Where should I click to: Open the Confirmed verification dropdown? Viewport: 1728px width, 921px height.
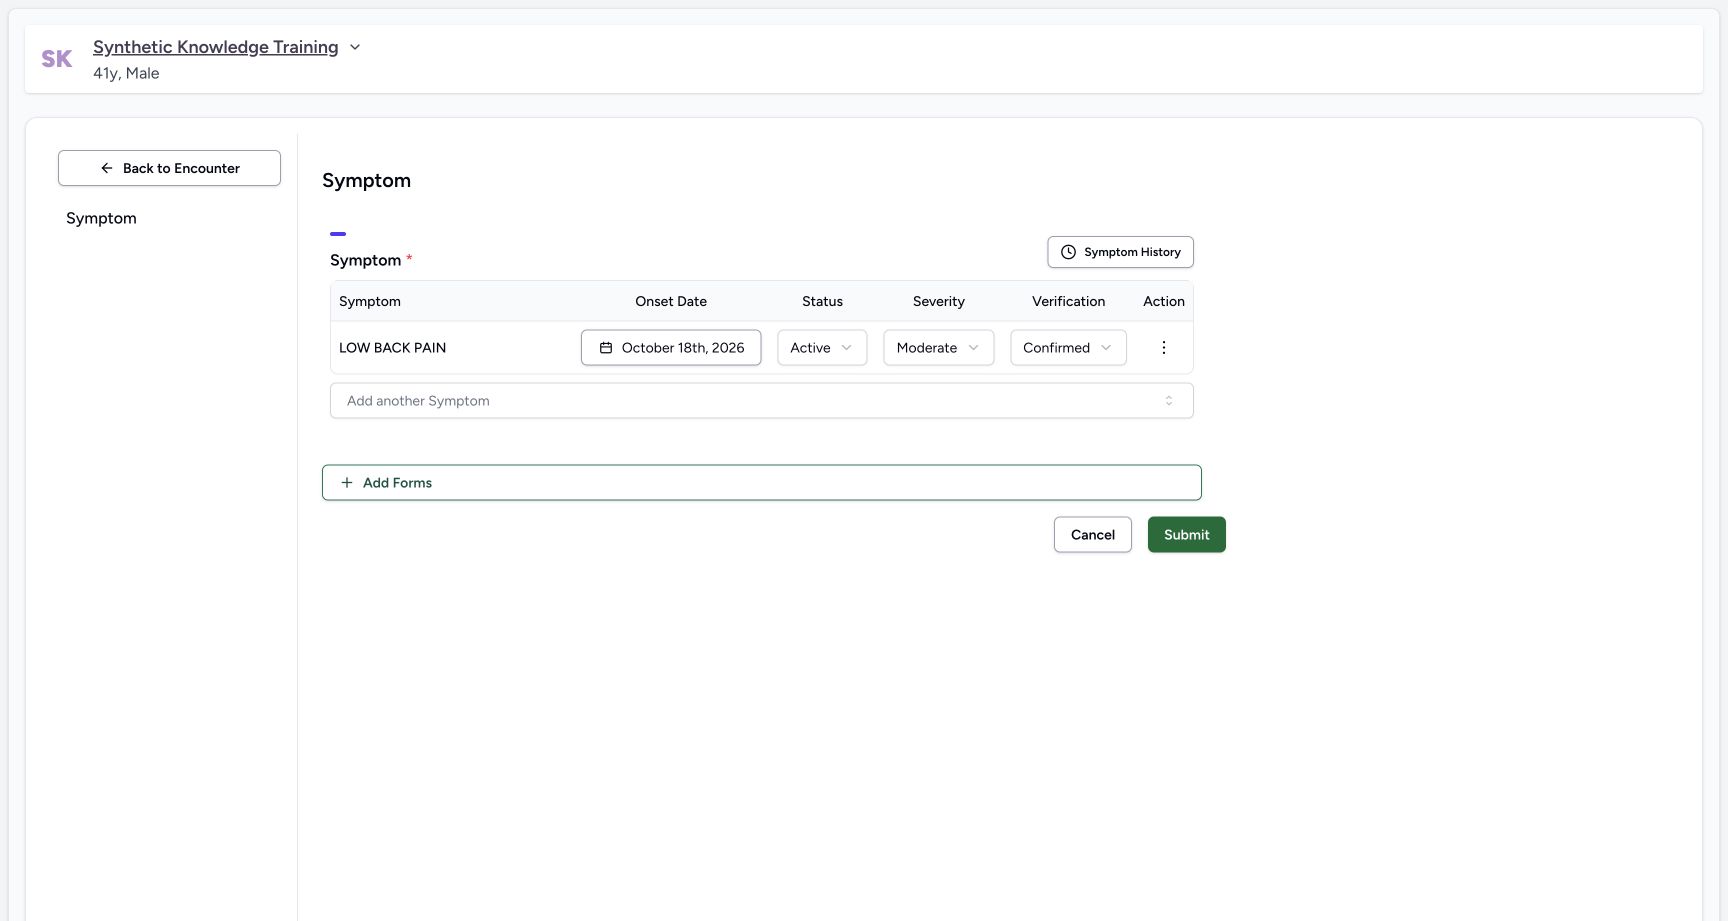click(1068, 348)
